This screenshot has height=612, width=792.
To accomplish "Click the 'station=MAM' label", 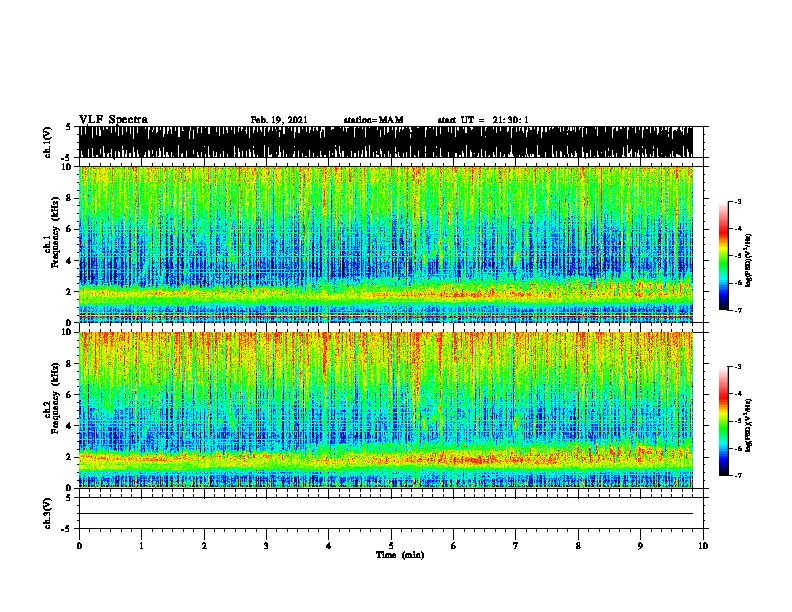I will click(x=373, y=120).
